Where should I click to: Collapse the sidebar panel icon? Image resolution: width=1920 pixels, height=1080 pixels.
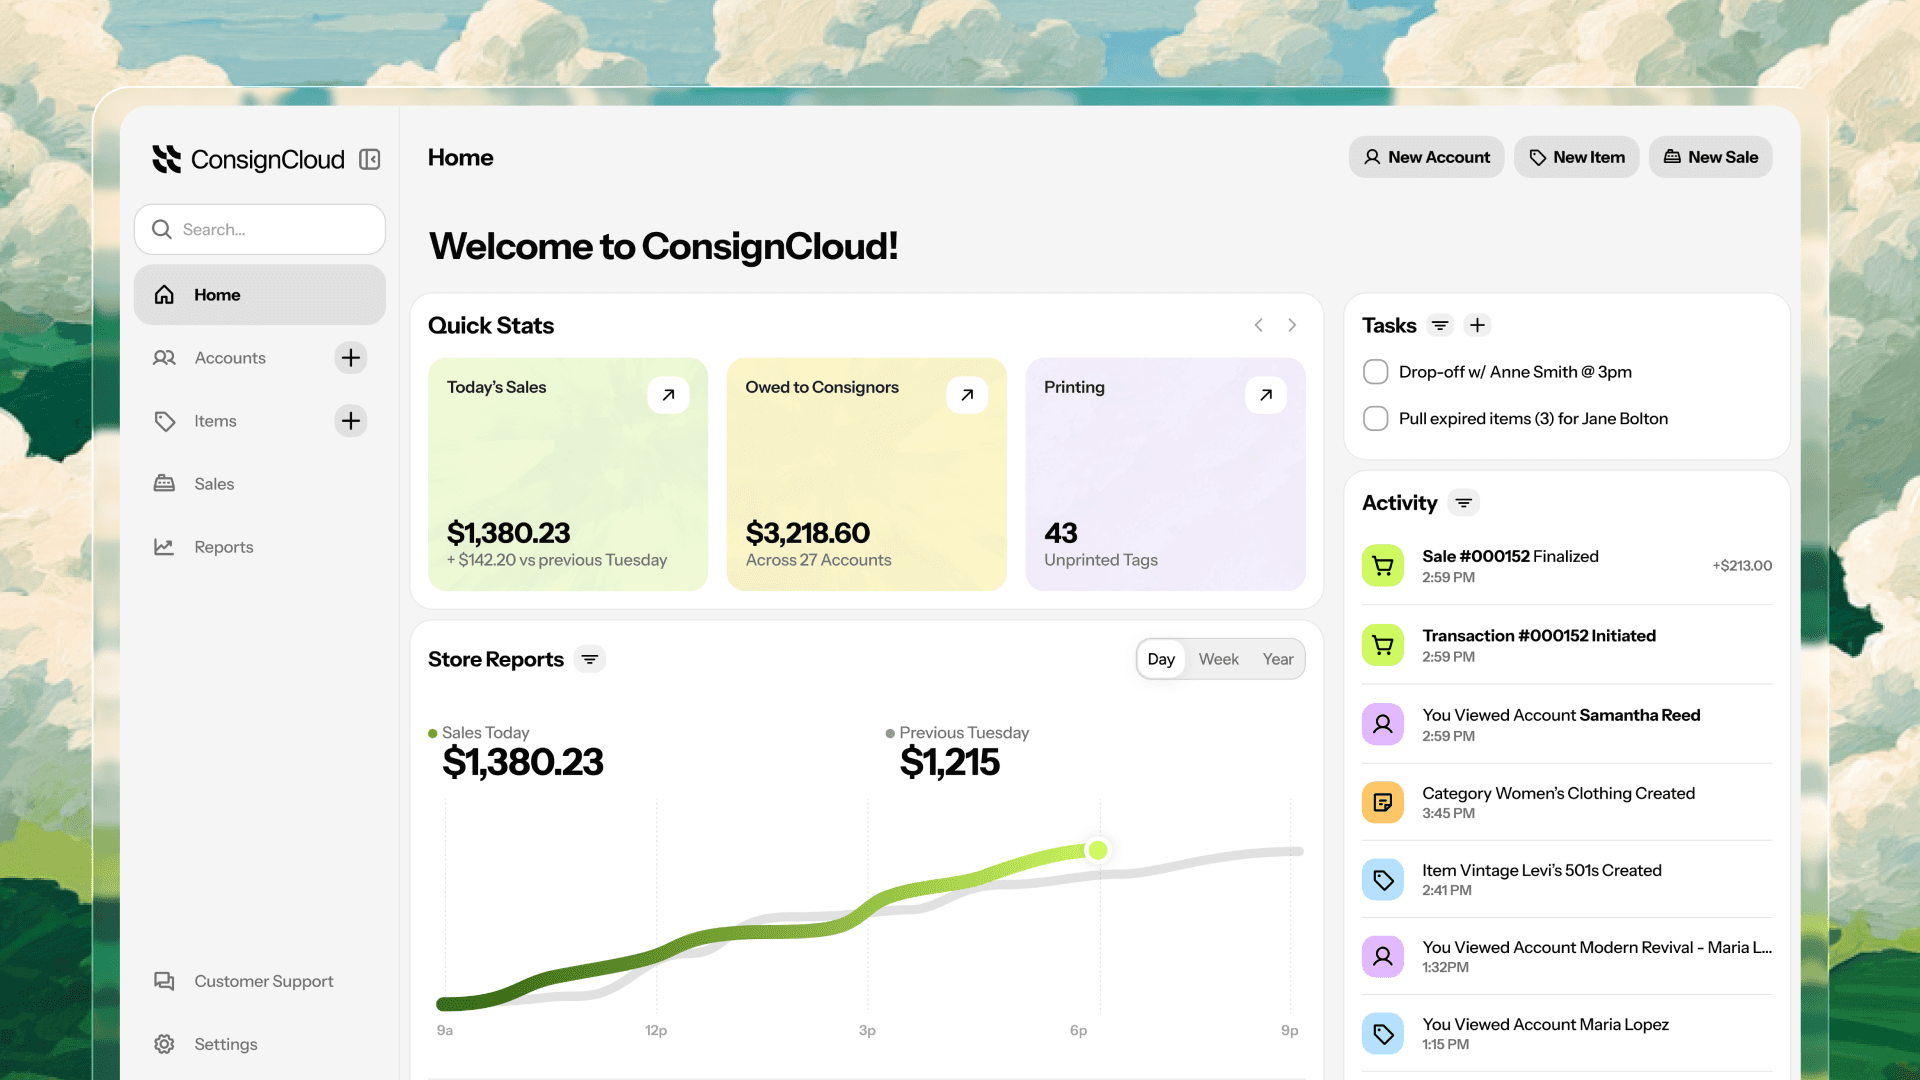coord(370,160)
